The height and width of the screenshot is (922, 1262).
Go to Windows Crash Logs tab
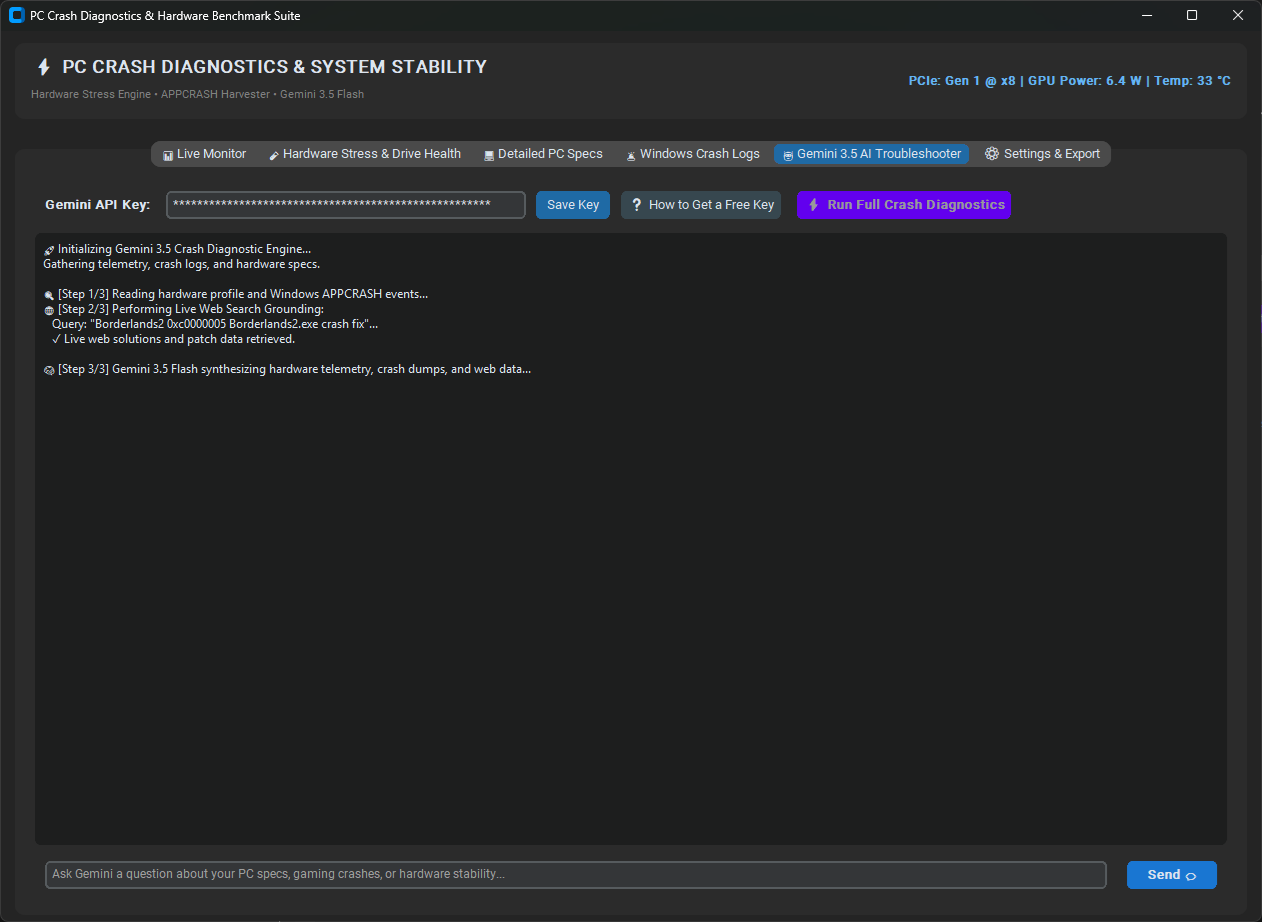[693, 154]
